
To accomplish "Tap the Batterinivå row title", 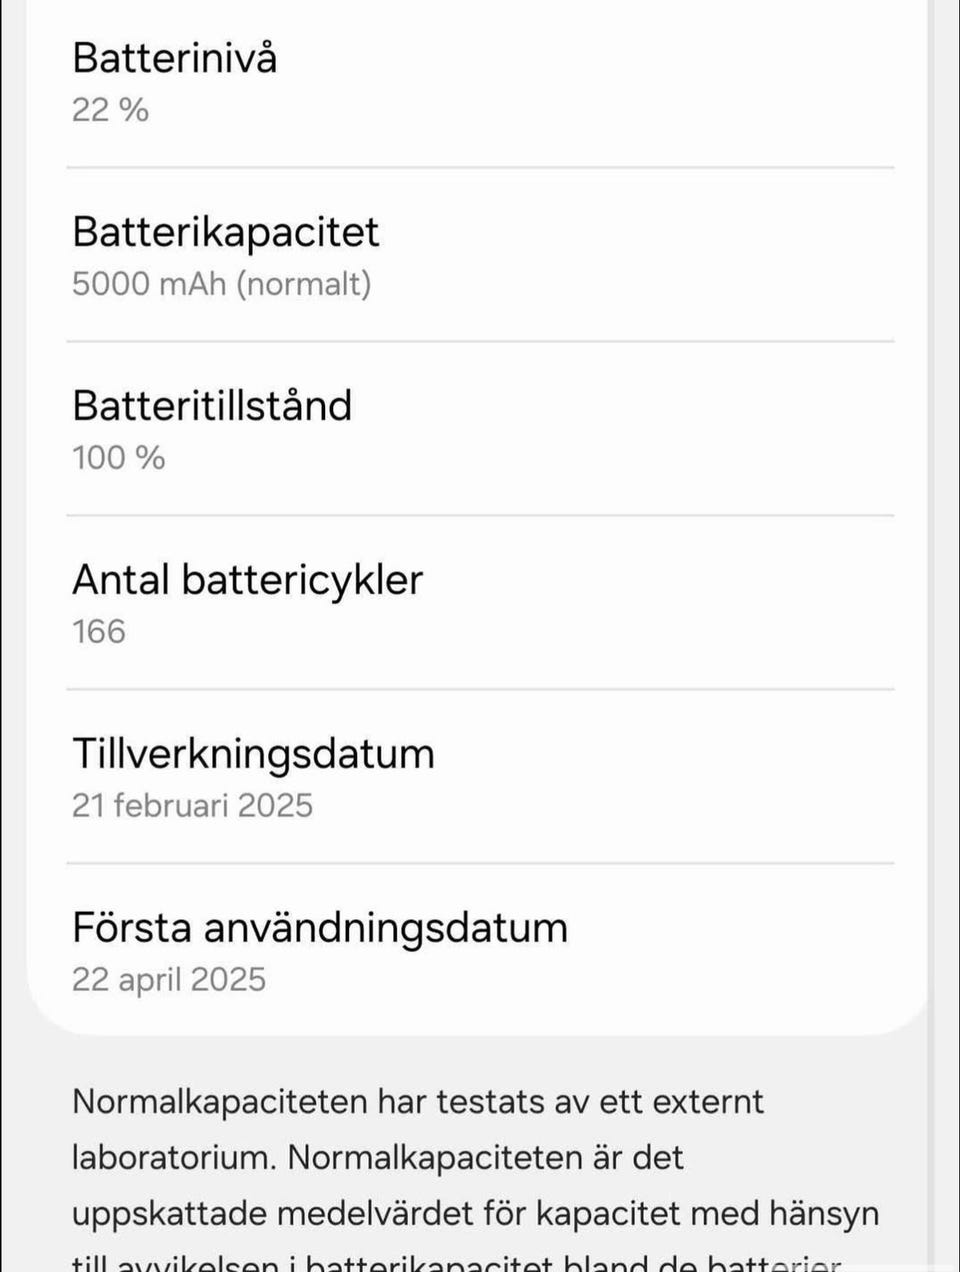I will click(x=174, y=58).
